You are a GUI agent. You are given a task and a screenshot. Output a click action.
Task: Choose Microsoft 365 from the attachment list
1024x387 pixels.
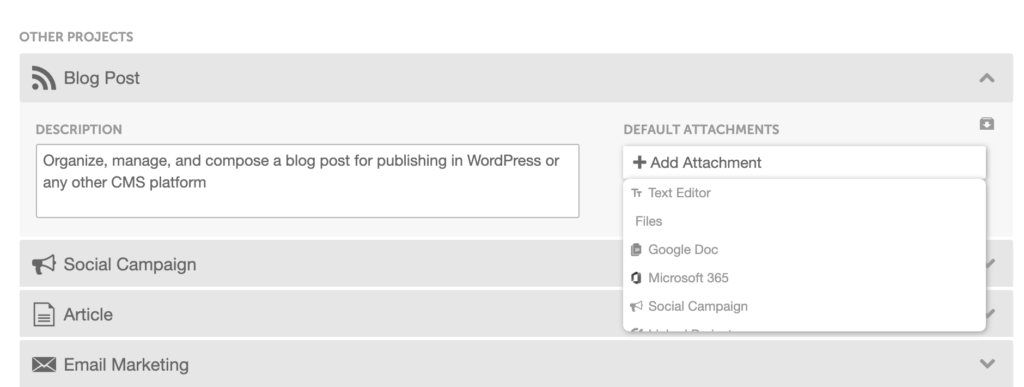coord(804,278)
